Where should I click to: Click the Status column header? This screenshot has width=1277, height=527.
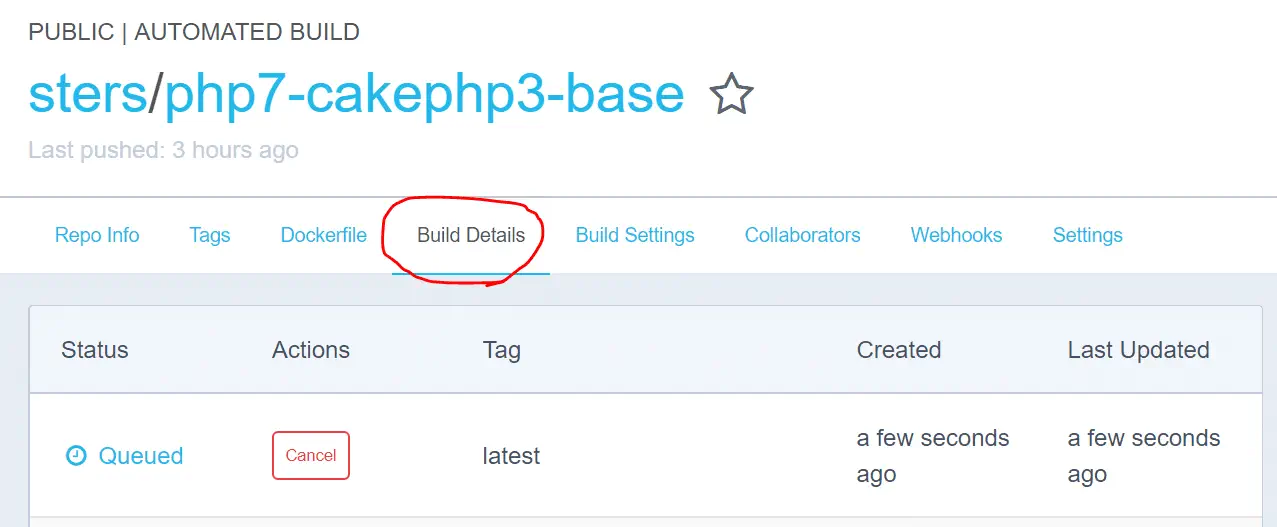(x=95, y=350)
